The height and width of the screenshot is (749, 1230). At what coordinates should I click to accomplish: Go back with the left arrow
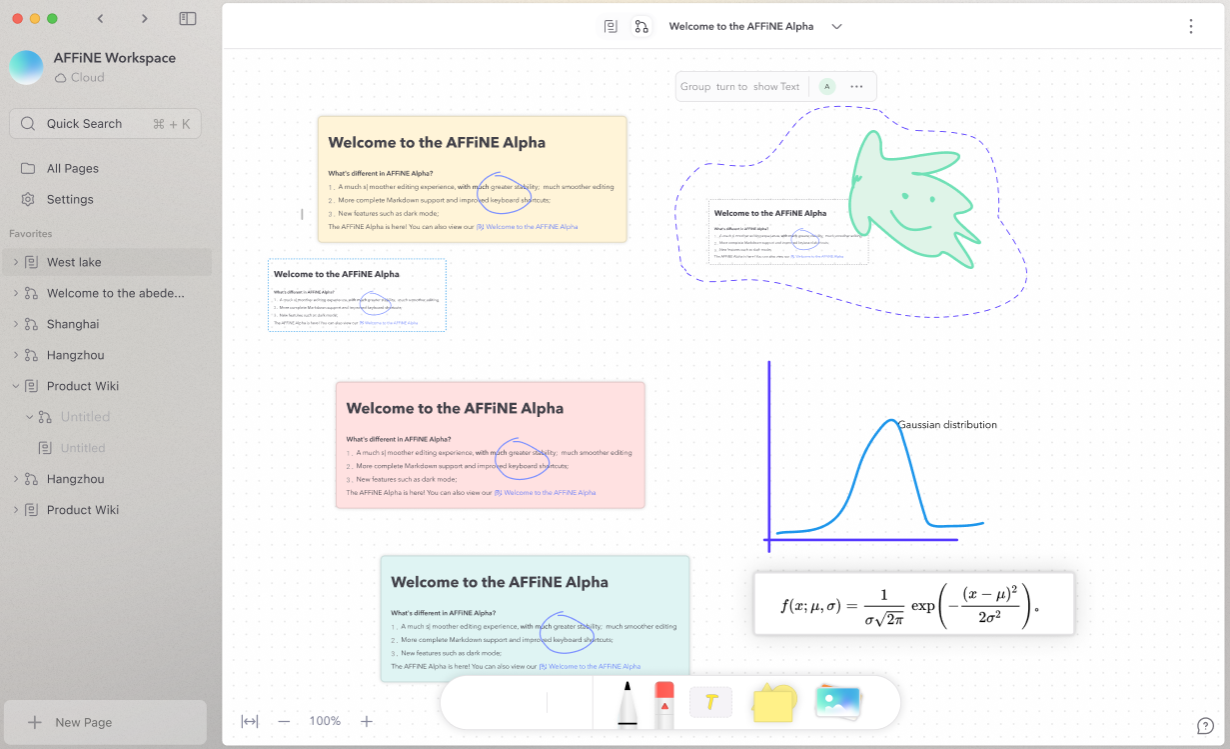pos(100,18)
